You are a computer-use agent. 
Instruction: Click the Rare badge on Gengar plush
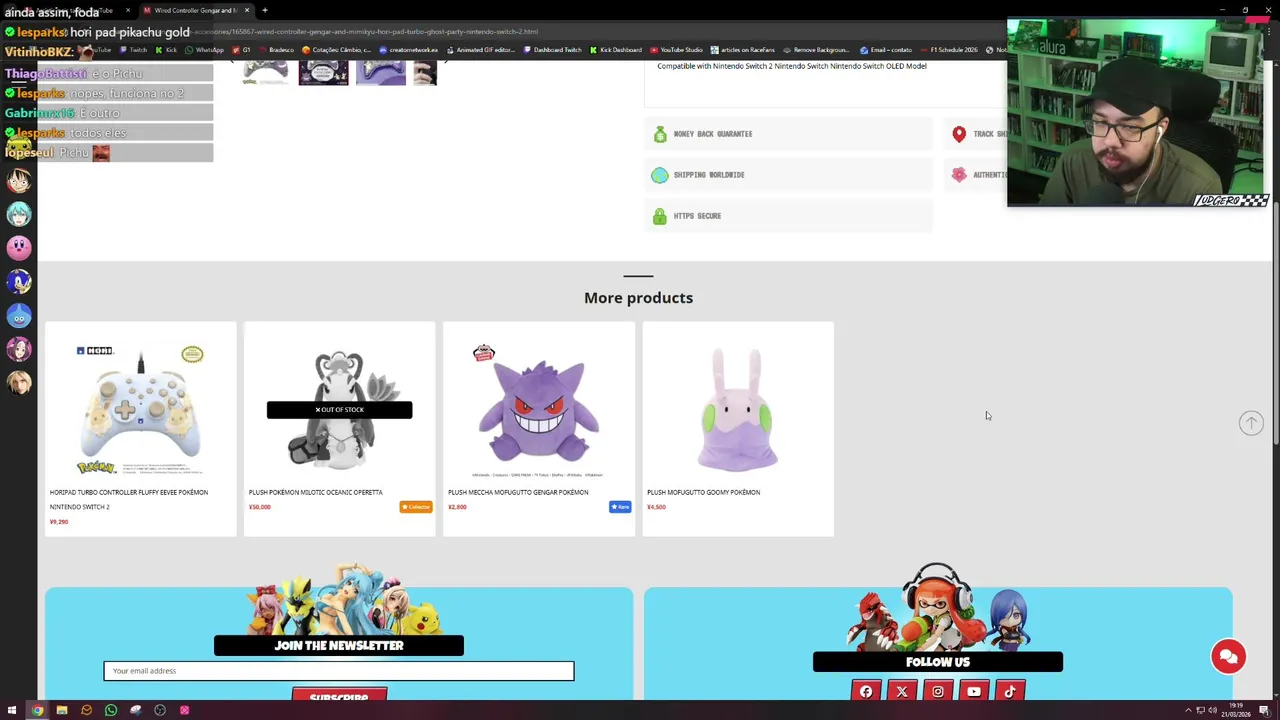[620, 507]
